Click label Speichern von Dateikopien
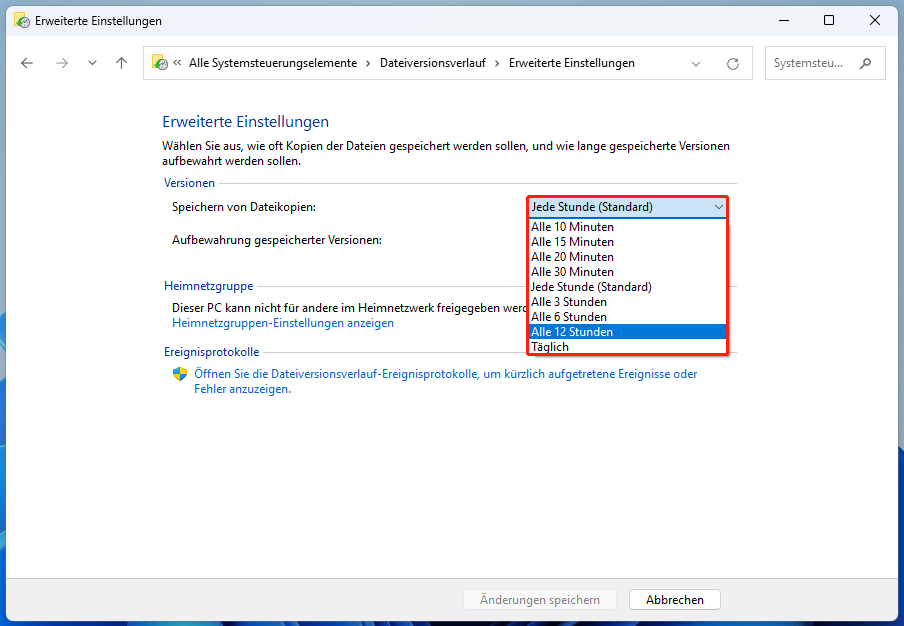904x626 pixels. [x=244, y=207]
